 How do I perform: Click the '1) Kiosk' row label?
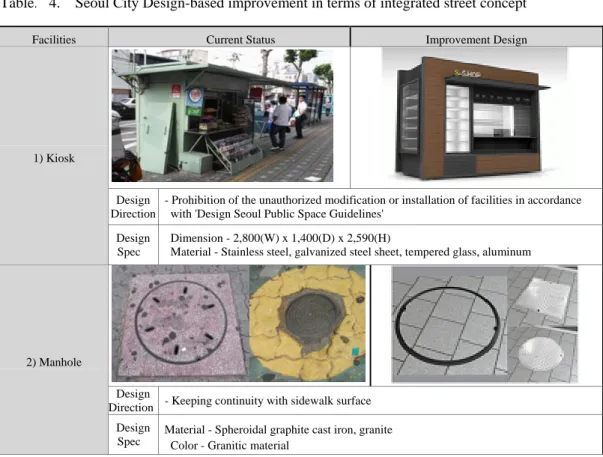54,158
